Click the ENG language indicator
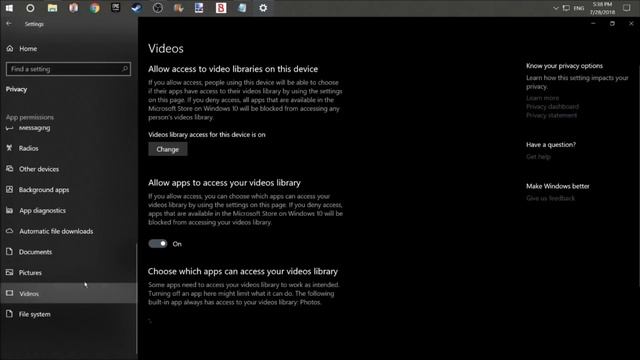The height and width of the screenshot is (360, 640). pyautogui.click(x=579, y=8)
